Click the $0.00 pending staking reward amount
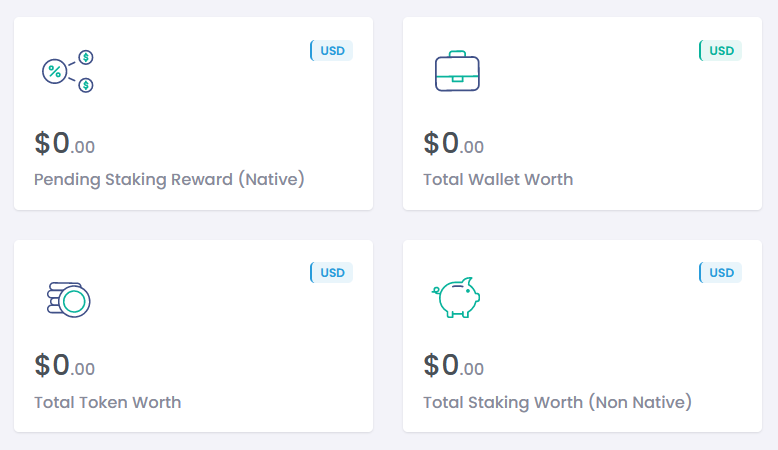 point(65,144)
